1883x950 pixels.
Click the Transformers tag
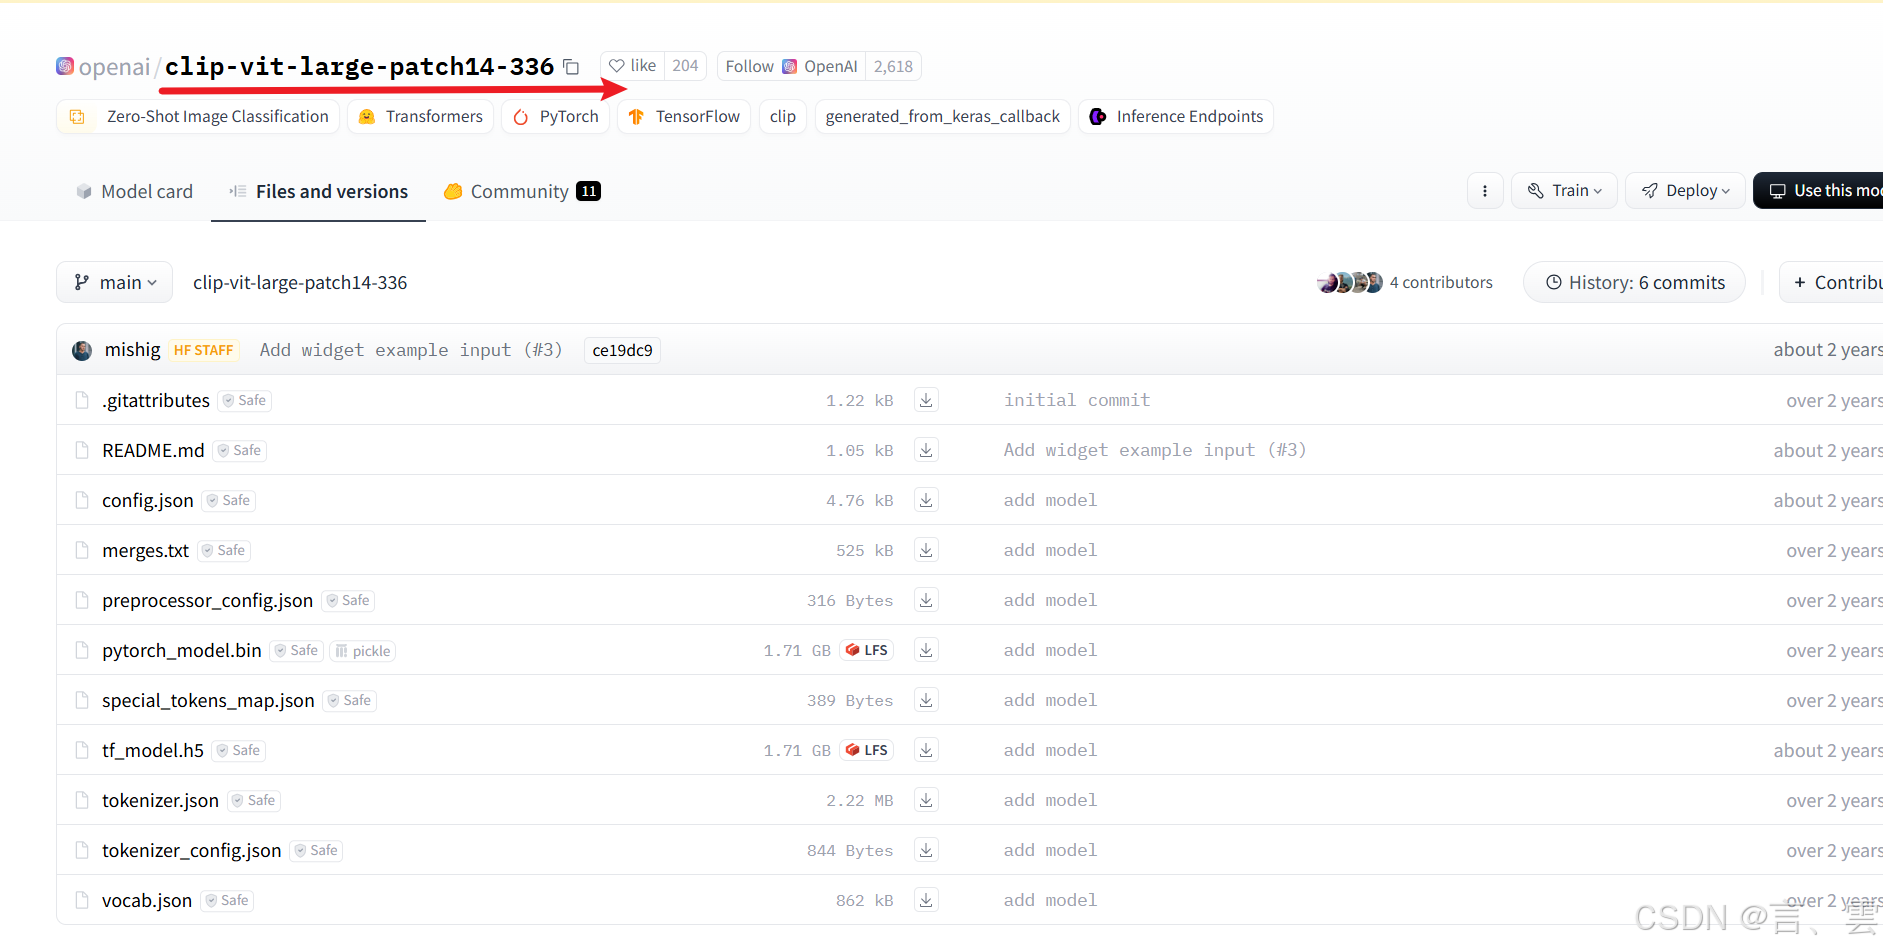click(x=420, y=117)
